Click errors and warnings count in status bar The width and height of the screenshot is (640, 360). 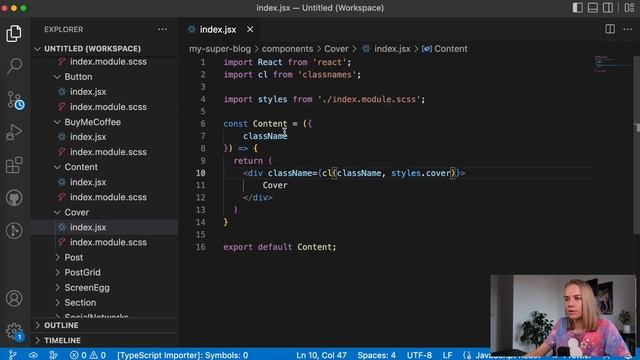coord(88,355)
